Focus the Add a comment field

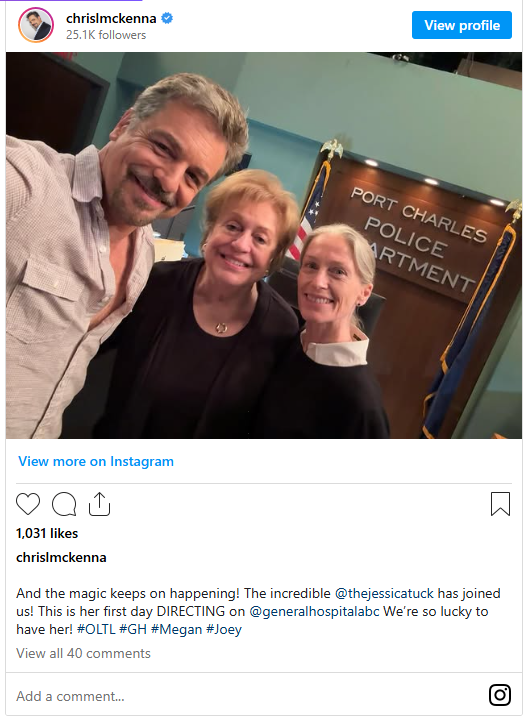(248, 696)
